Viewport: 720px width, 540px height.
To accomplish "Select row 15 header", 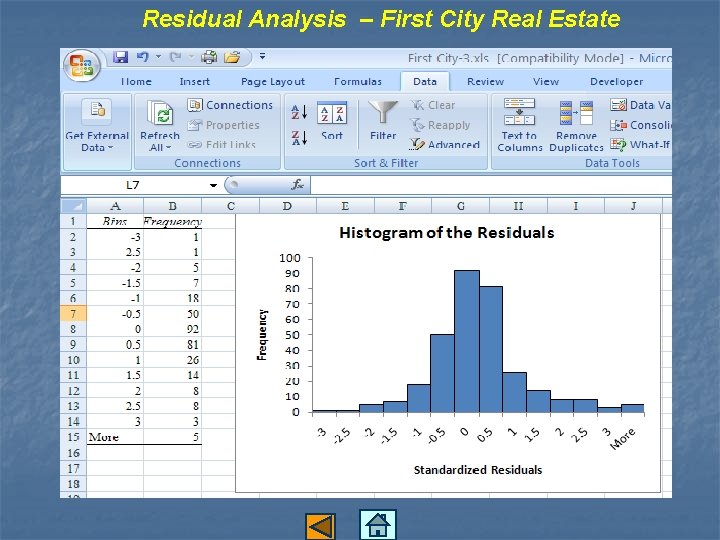I will click(73, 437).
